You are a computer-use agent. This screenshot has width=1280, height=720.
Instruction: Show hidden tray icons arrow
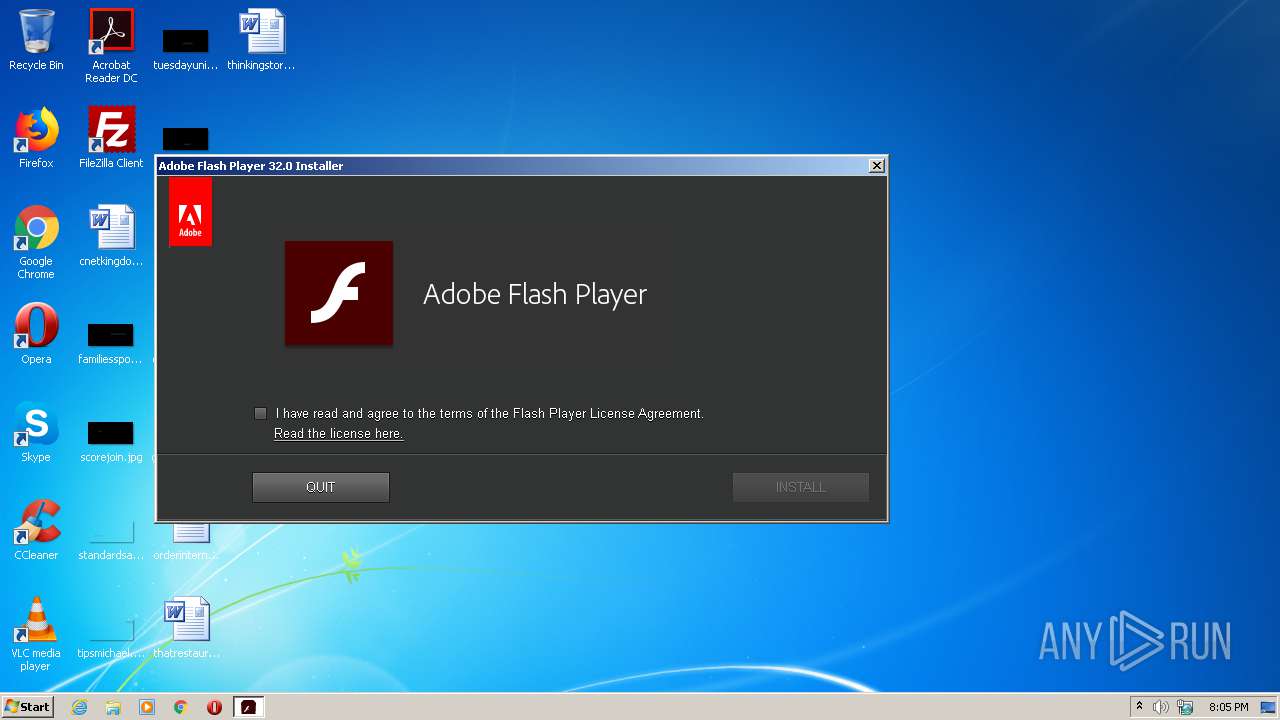(x=1139, y=707)
